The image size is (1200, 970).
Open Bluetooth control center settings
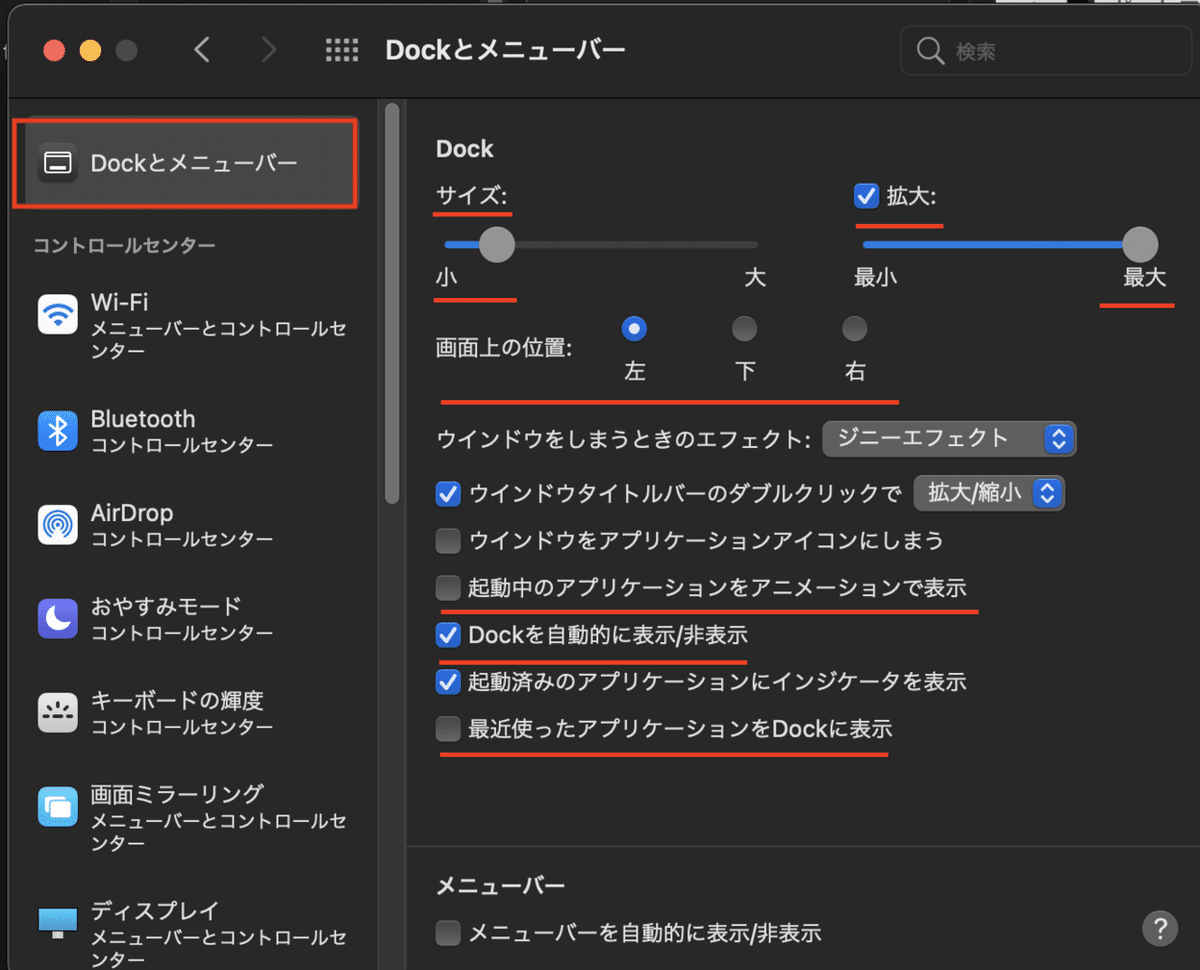[x=57, y=429]
